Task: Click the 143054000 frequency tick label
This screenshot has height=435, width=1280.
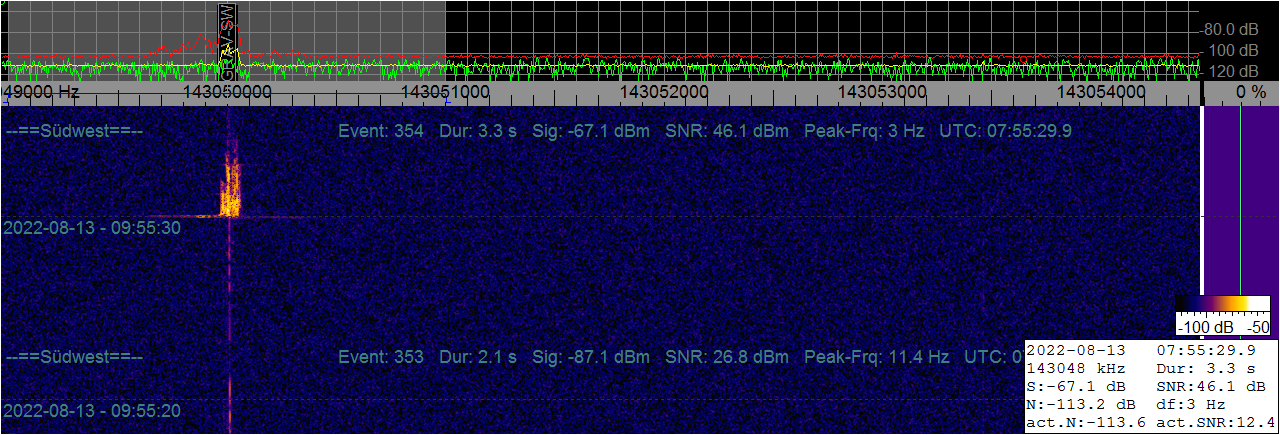Action: click(x=1101, y=92)
